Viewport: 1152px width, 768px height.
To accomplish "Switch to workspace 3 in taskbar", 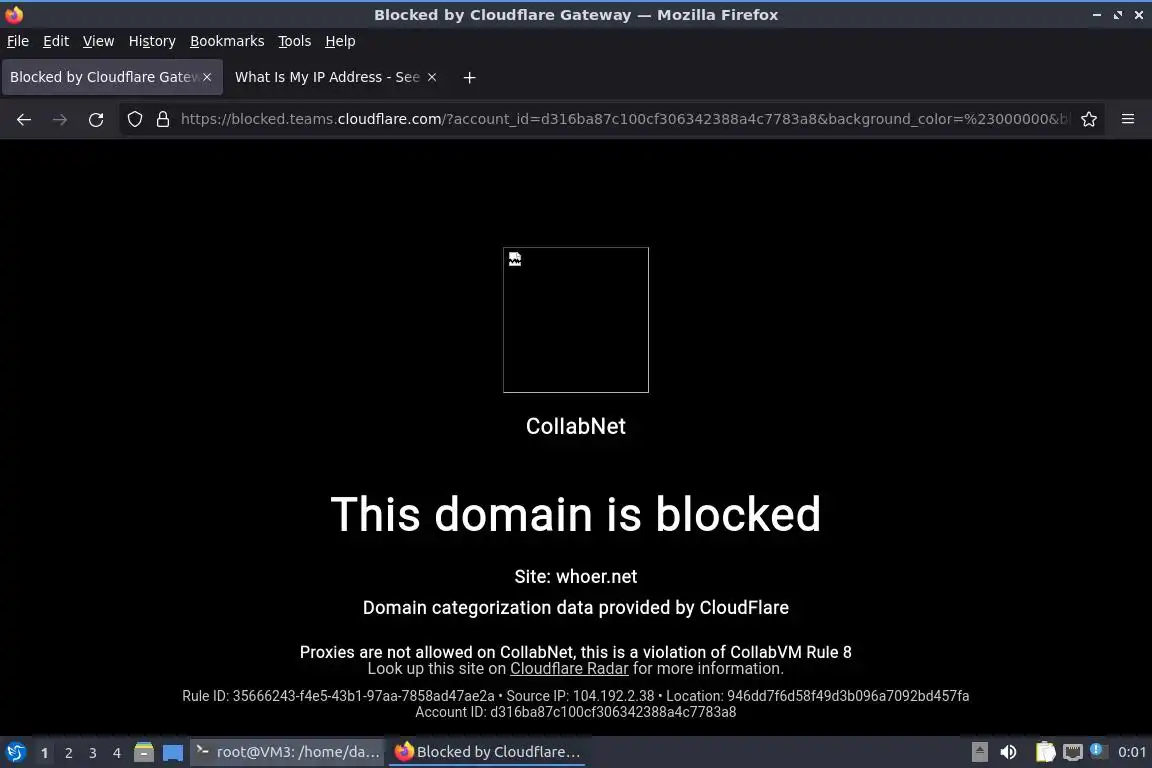I will 93,753.
